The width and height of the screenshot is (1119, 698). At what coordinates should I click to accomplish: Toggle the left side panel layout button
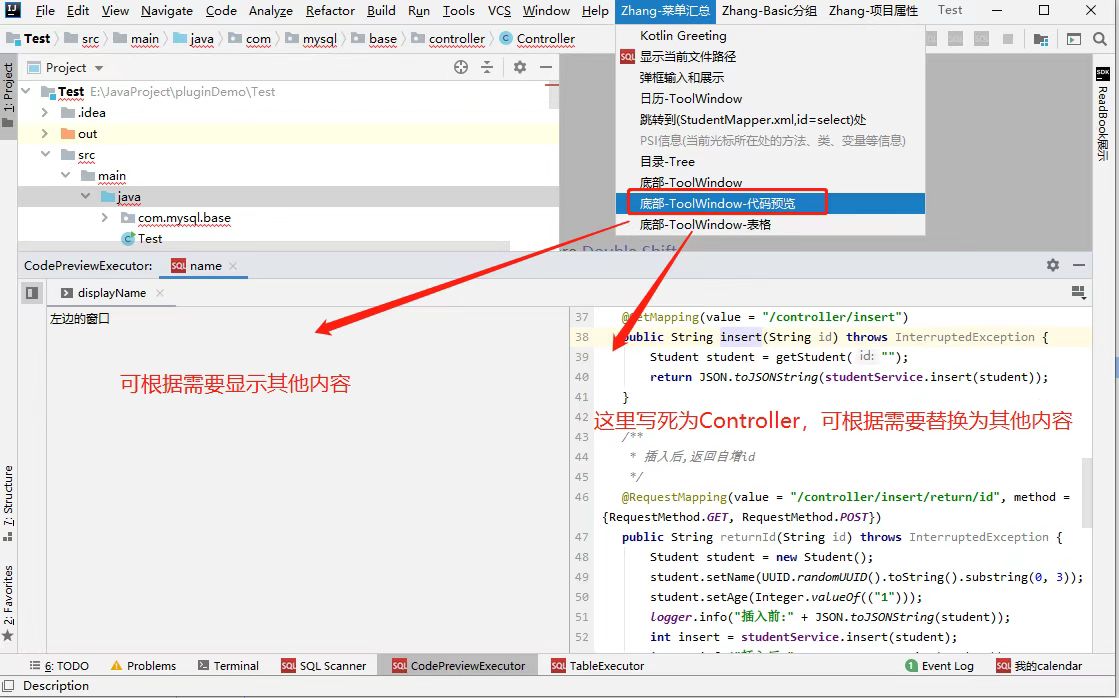(x=31, y=293)
